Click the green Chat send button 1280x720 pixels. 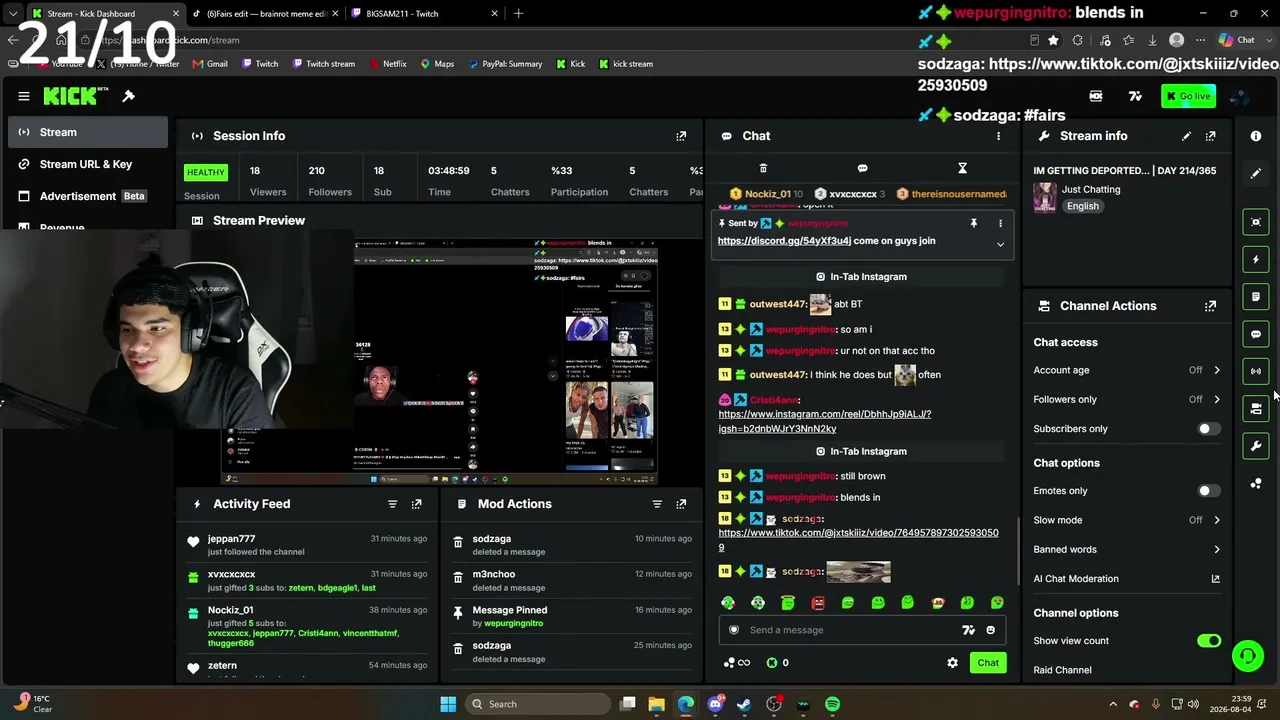pyautogui.click(x=988, y=663)
